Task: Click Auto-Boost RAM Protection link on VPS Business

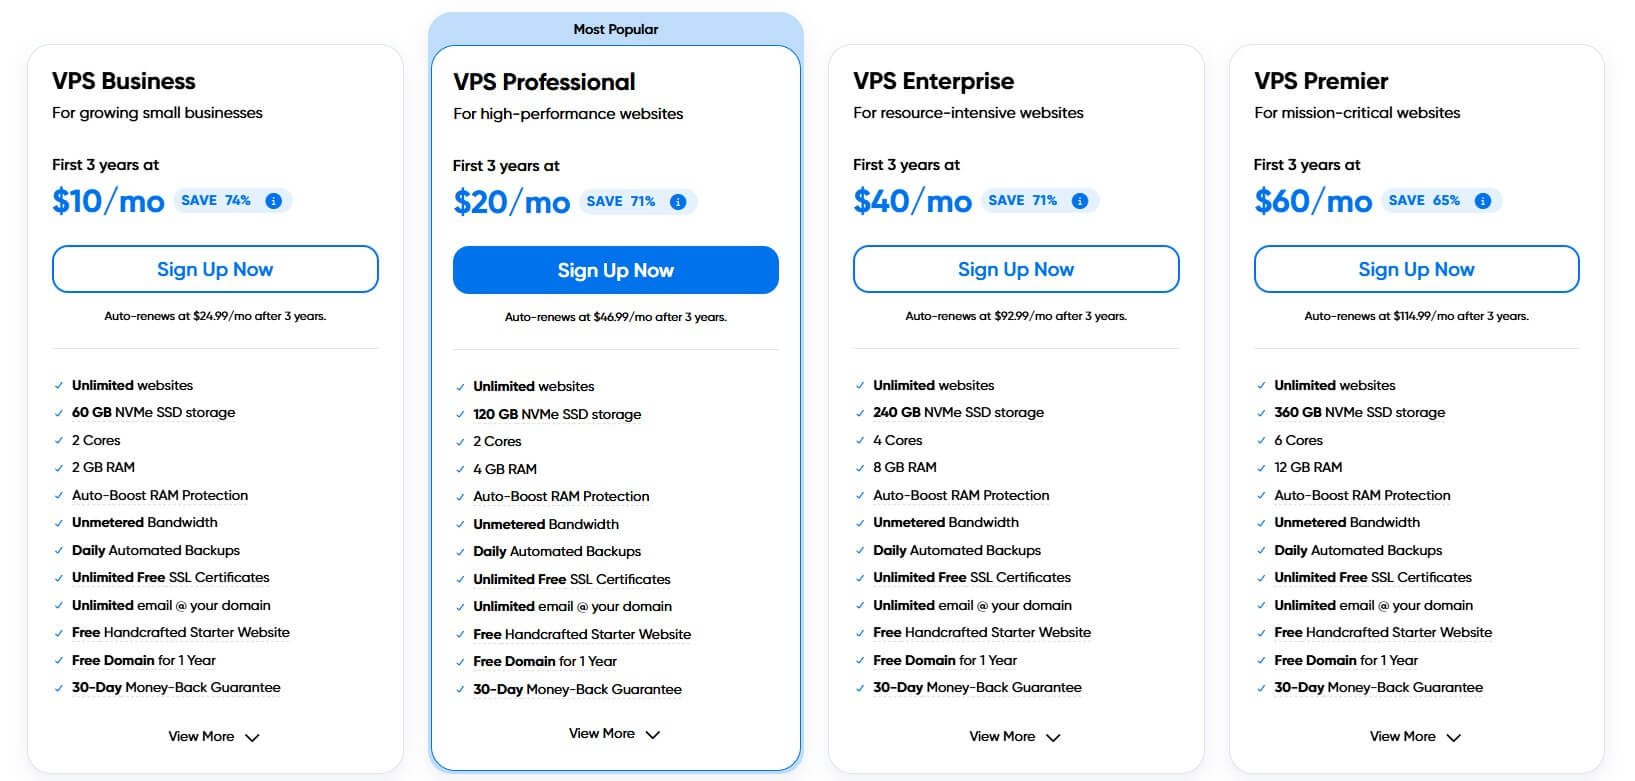Action: point(160,494)
